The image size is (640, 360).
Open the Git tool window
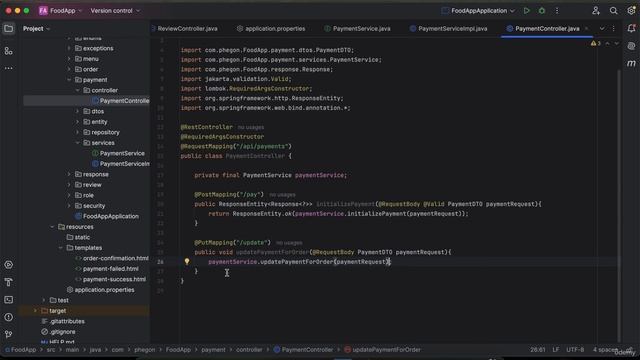[8, 334]
